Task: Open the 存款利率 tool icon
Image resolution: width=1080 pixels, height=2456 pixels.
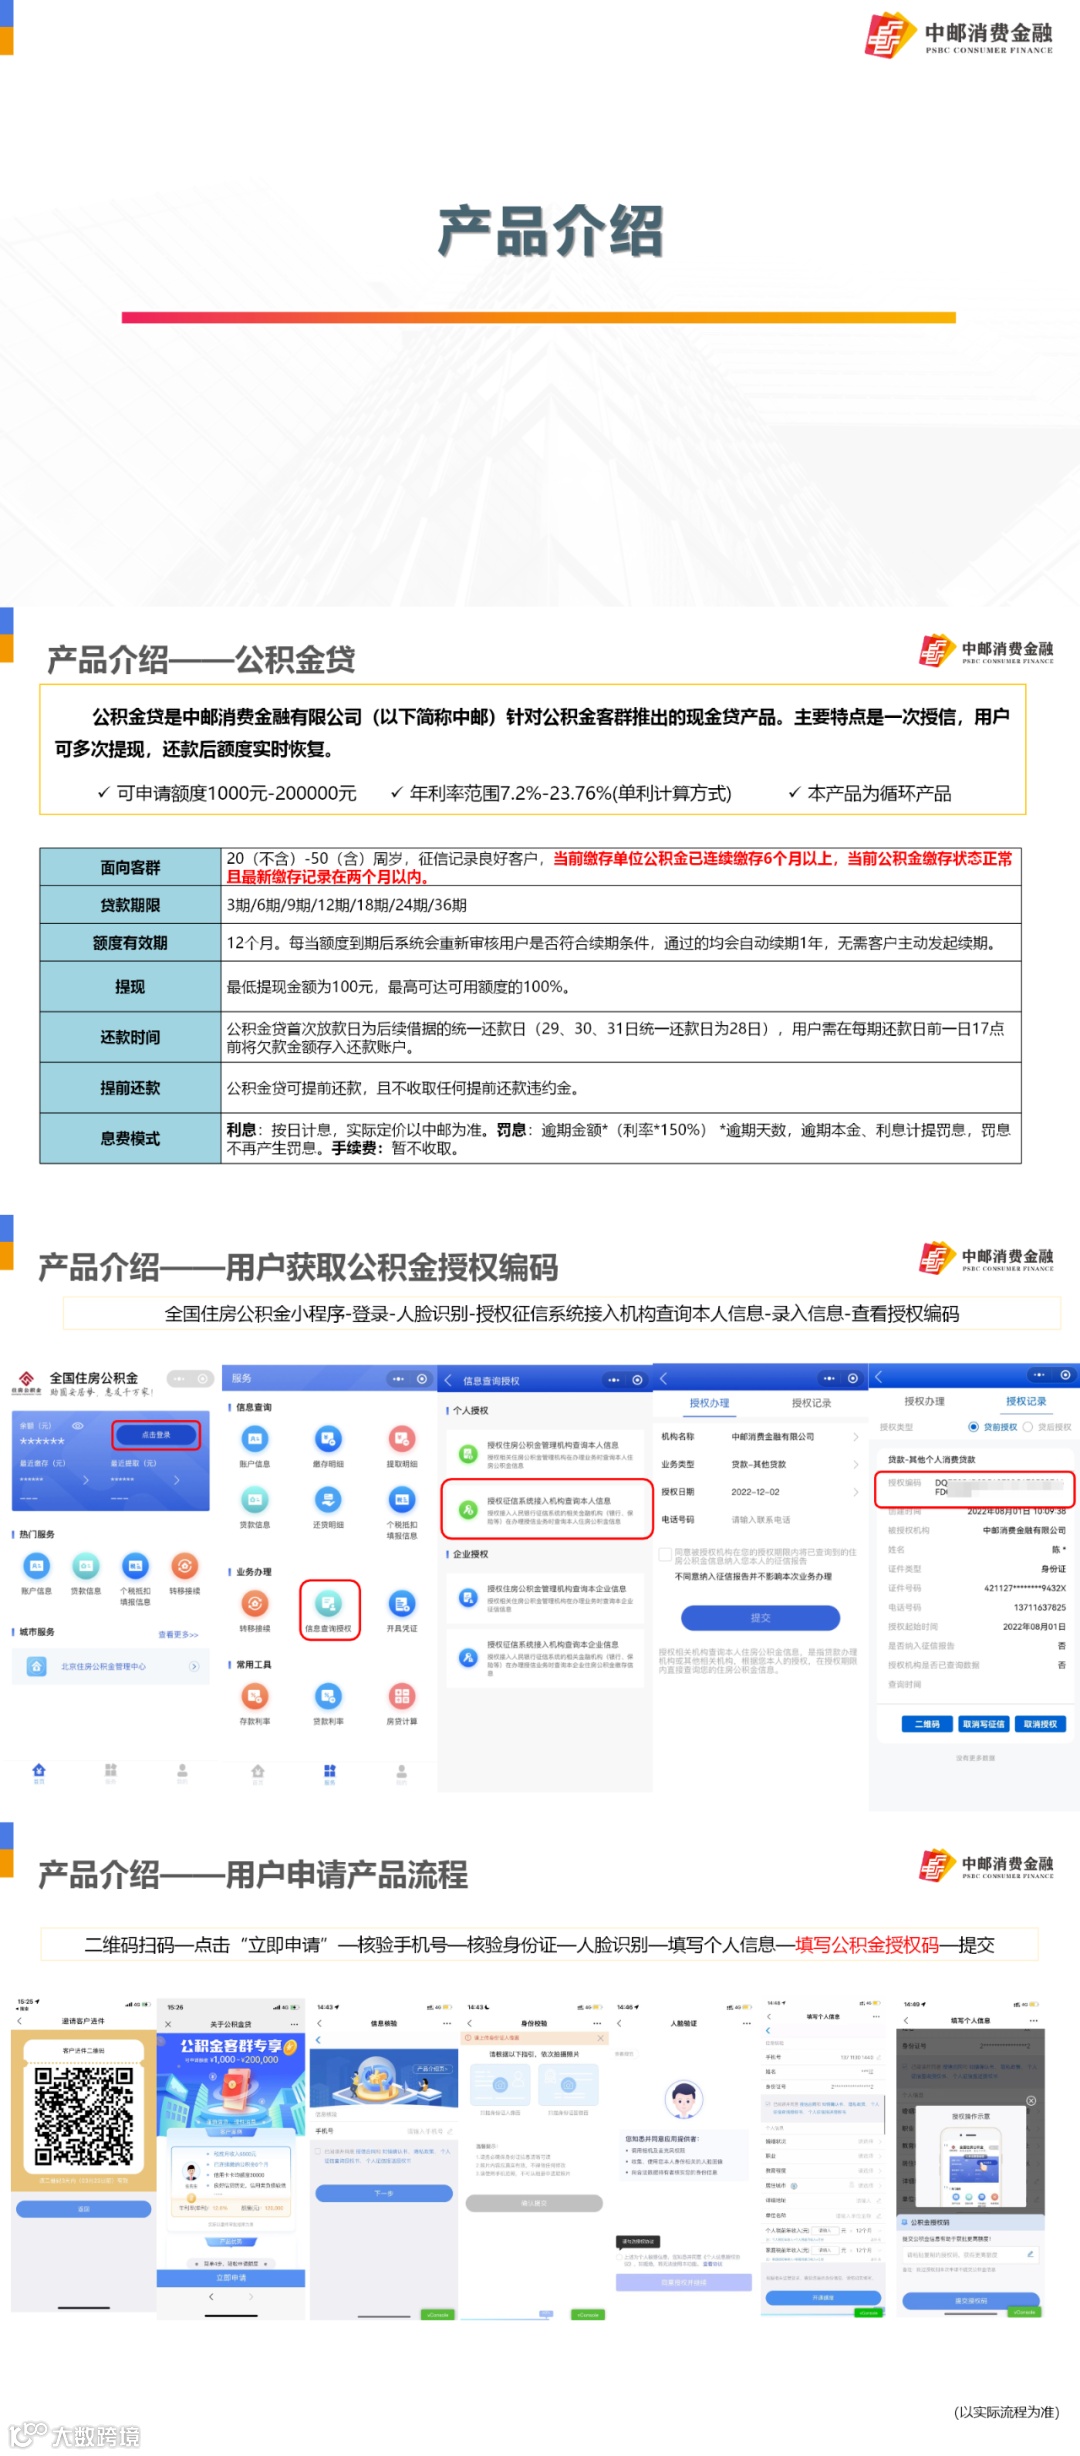Action: (255, 1696)
